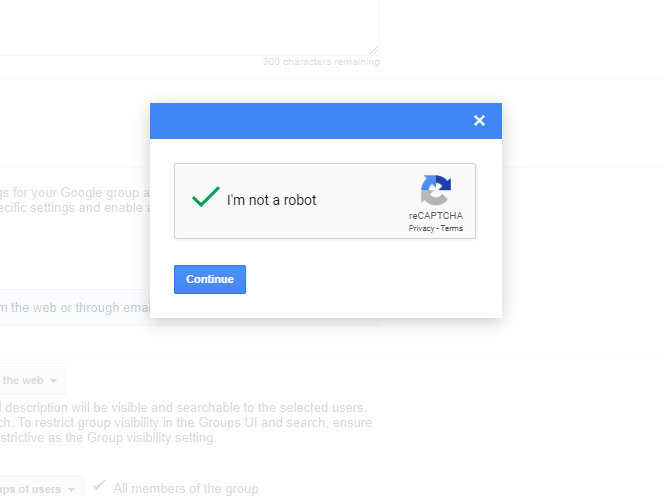Select the "All members of the group" label
Screen dimensions: 664x496
point(186,489)
